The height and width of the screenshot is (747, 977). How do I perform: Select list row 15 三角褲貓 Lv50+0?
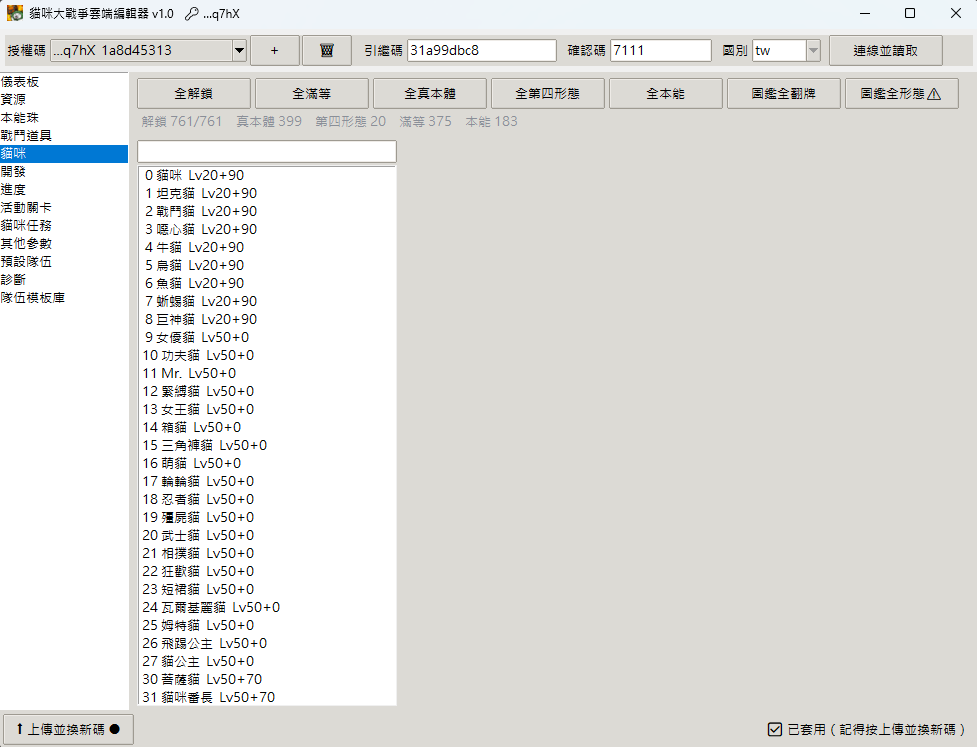pyautogui.click(x=267, y=445)
